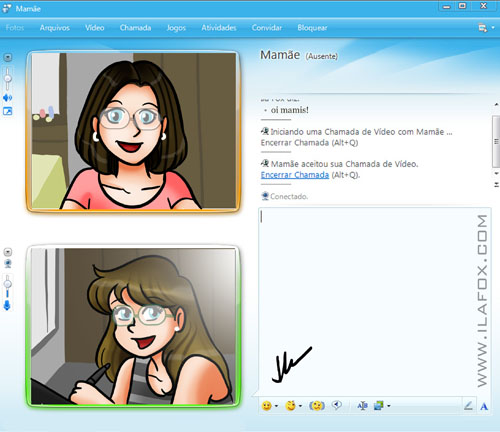Close the Mamãe conversation window
Screen dimensions: 500x432
coord(484,6)
